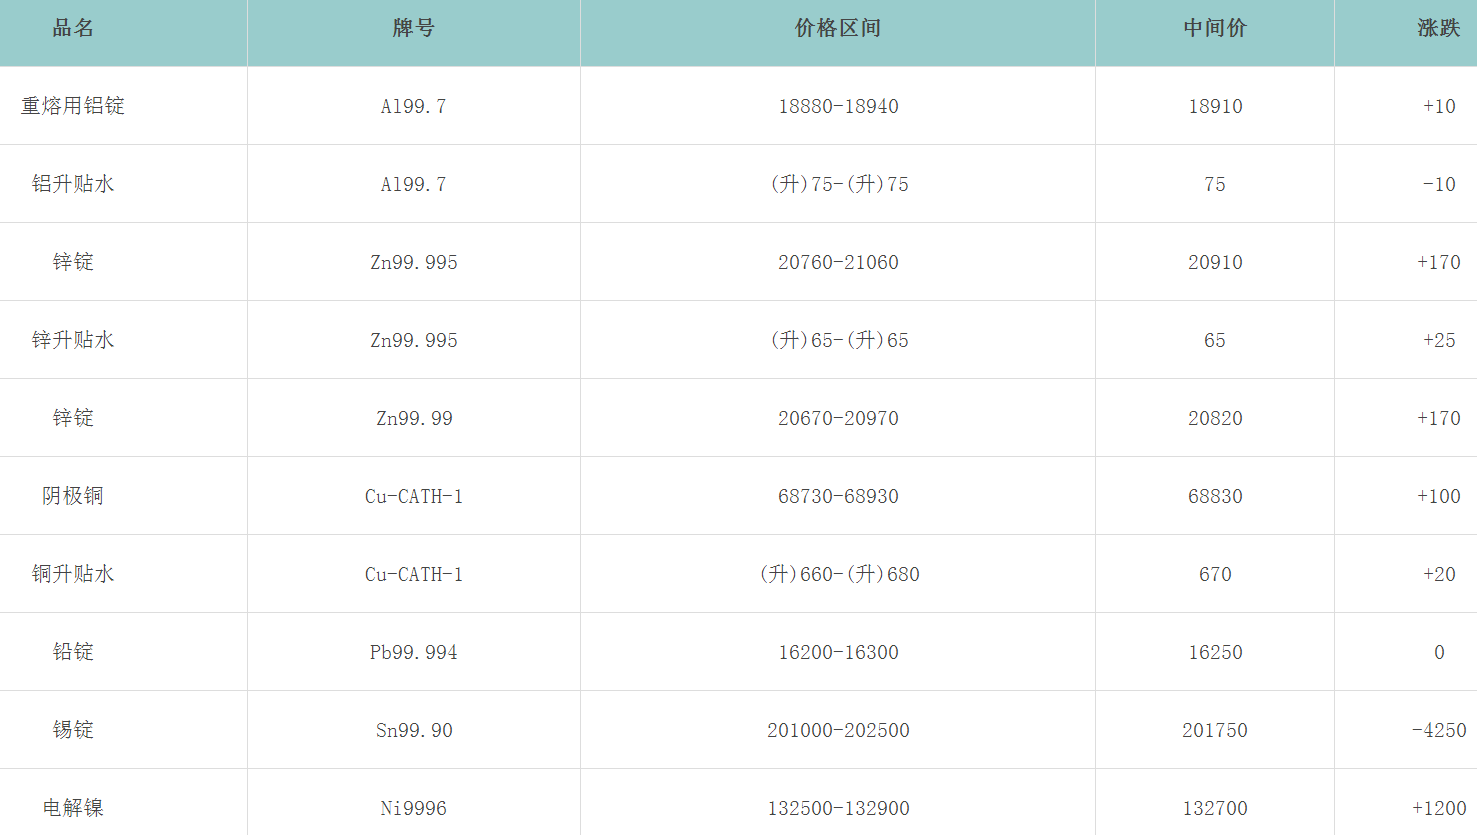Click the 品名 column header
The width and height of the screenshot is (1477, 835).
pyautogui.click(x=73, y=28)
